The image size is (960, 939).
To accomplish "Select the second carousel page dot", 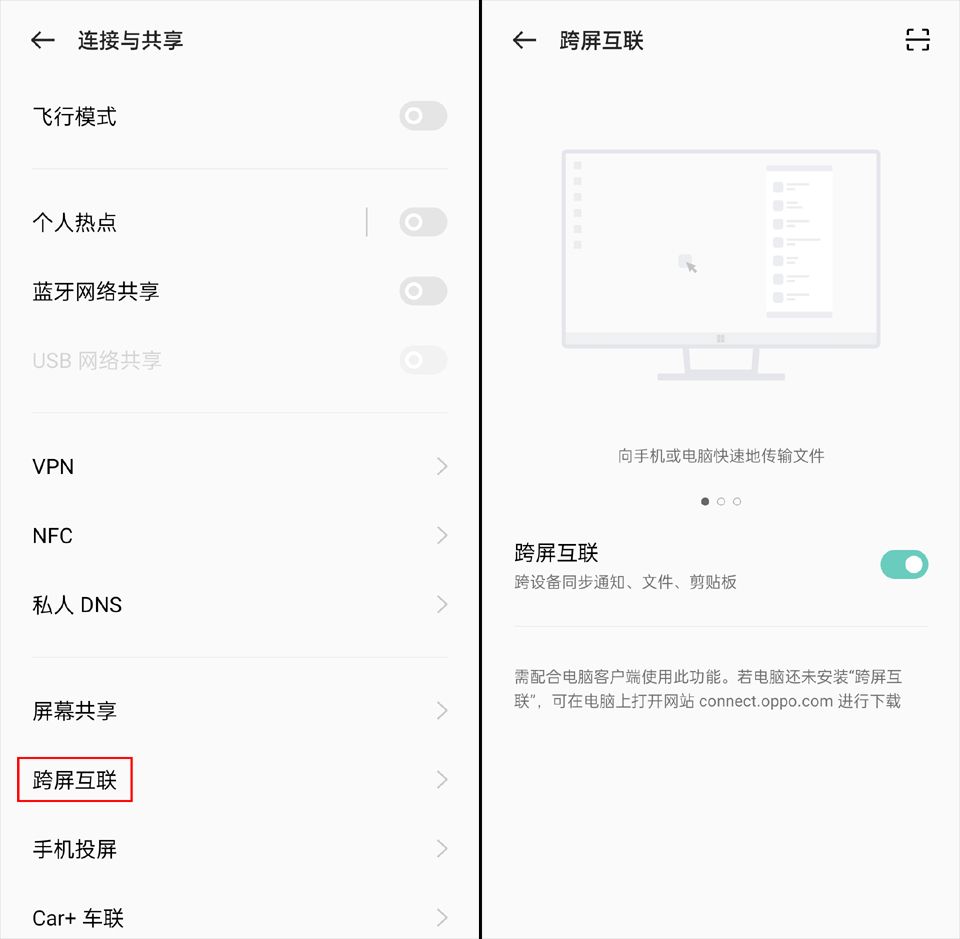I will [x=721, y=501].
